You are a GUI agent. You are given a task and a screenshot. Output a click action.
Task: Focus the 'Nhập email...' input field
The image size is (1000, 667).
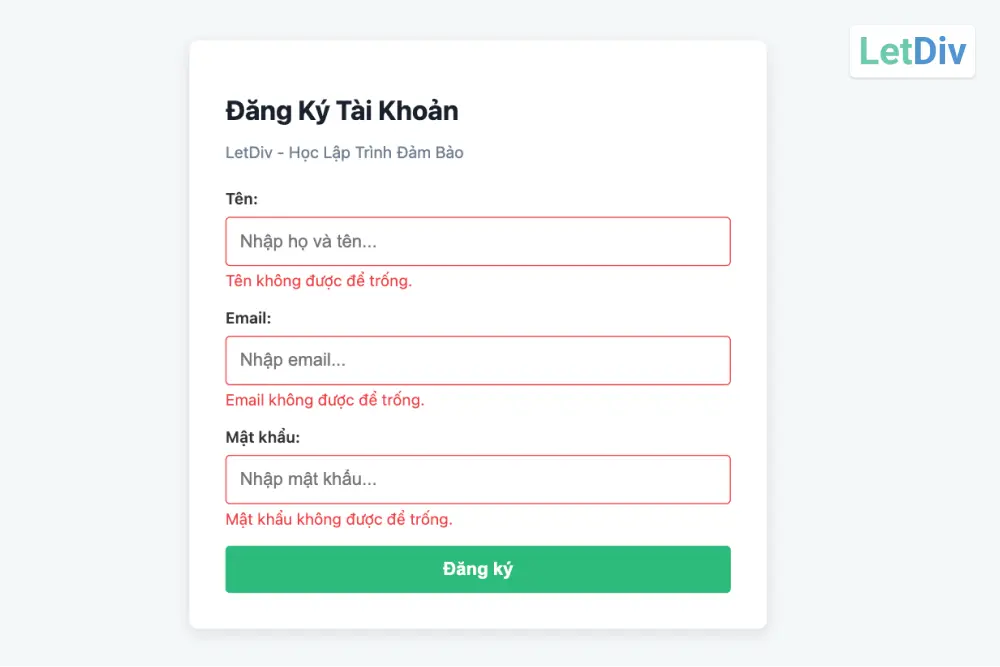point(478,360)
